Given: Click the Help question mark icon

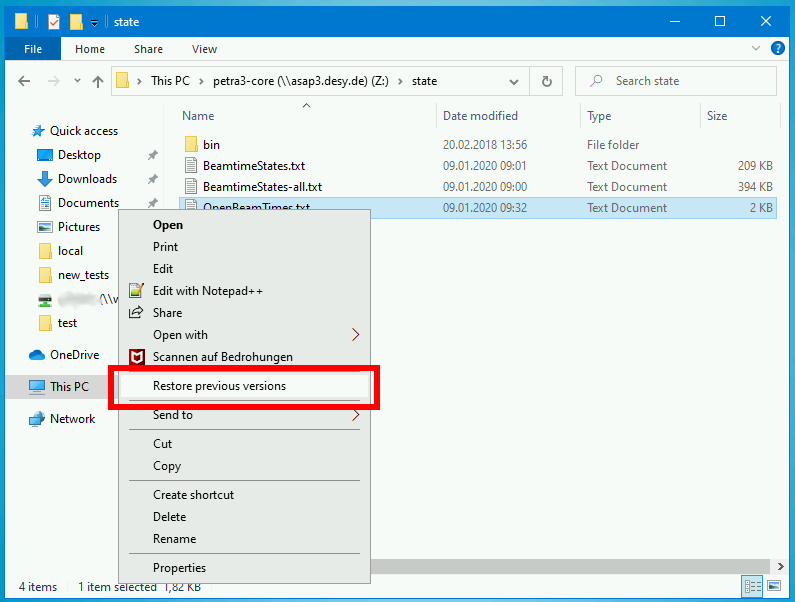Looking at the screenshot, I should [x=778, y=49].
